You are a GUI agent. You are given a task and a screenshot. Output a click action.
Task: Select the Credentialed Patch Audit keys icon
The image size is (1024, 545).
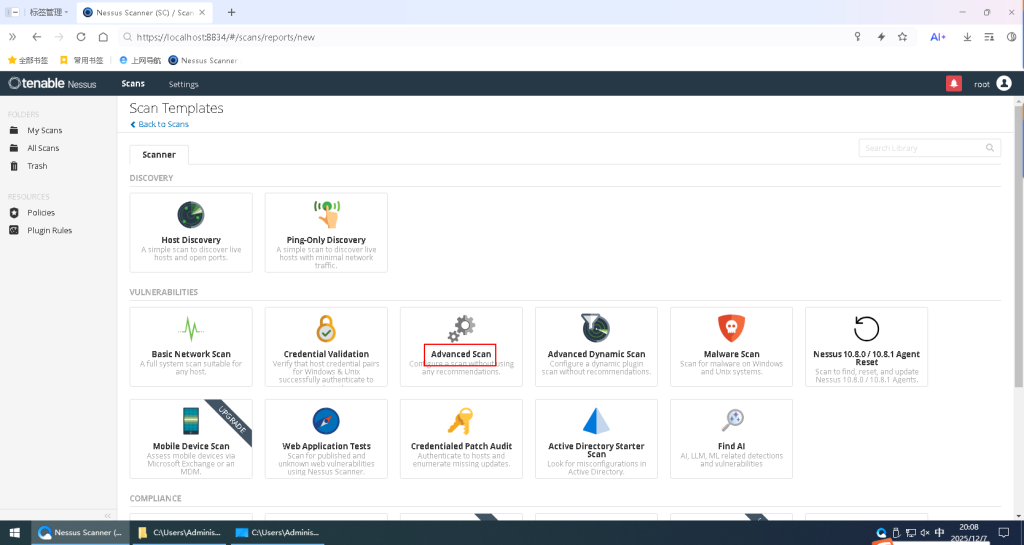[x=461, y=420]
